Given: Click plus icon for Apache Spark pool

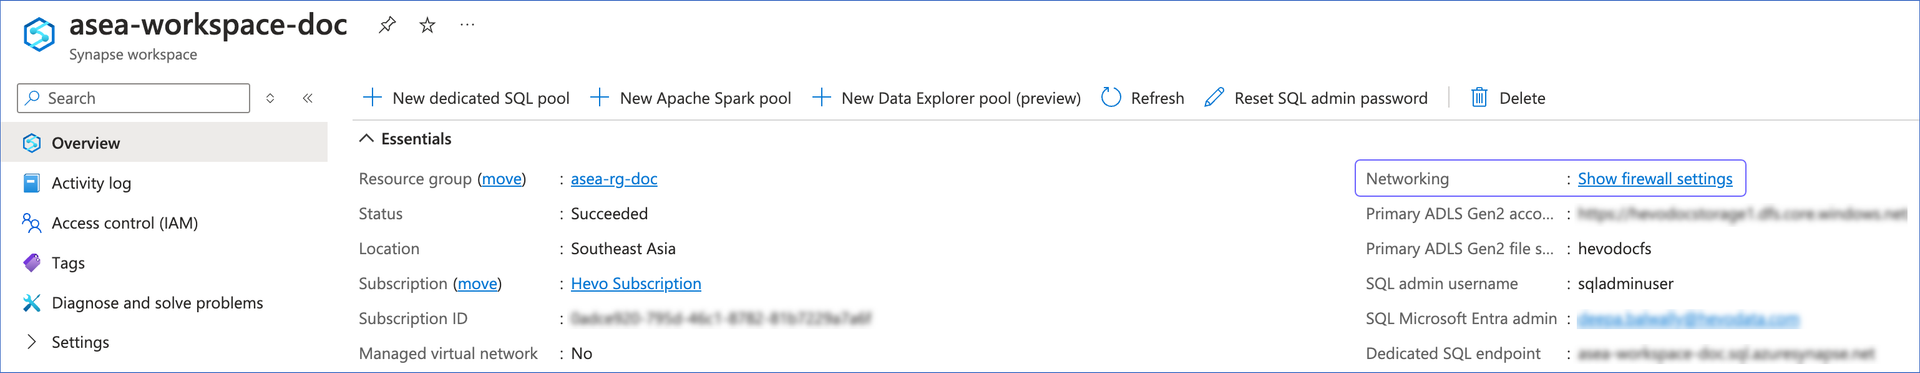Looking at the screenshot, I should 599,97.
